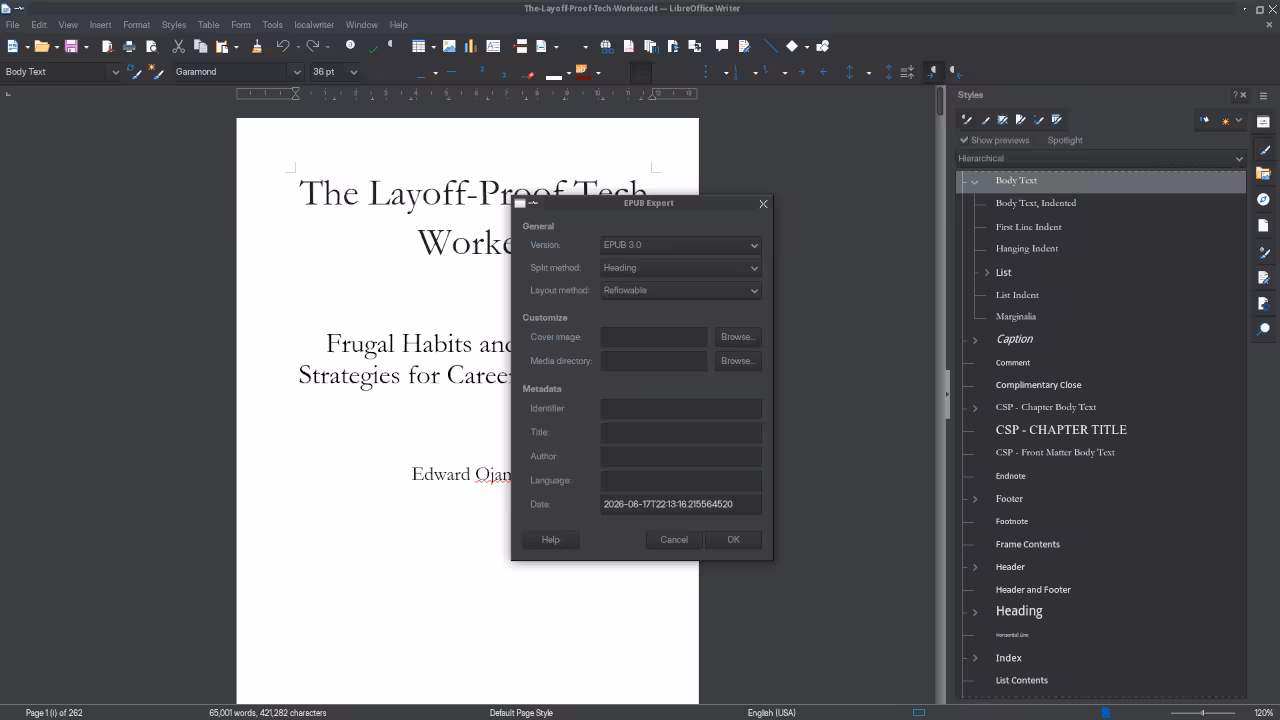Click the Copy icon in toolbar
Screen dimensions: 1280x720
200,46
